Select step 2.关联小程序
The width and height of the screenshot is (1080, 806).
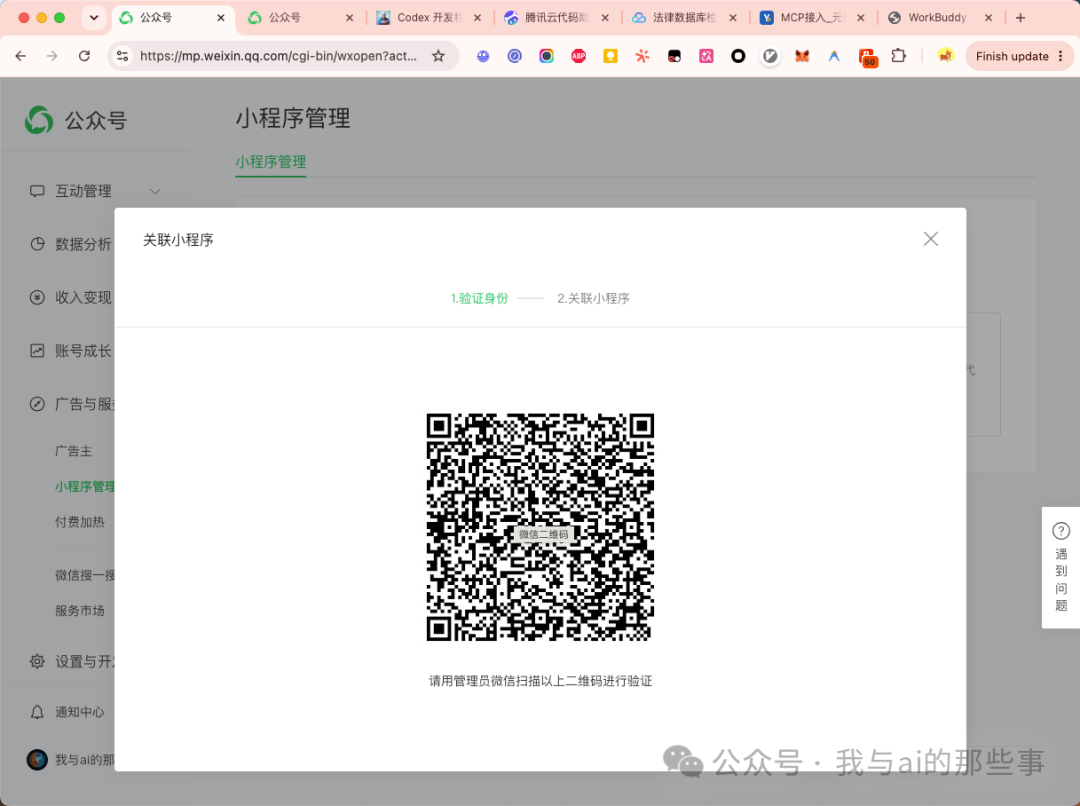593,298
